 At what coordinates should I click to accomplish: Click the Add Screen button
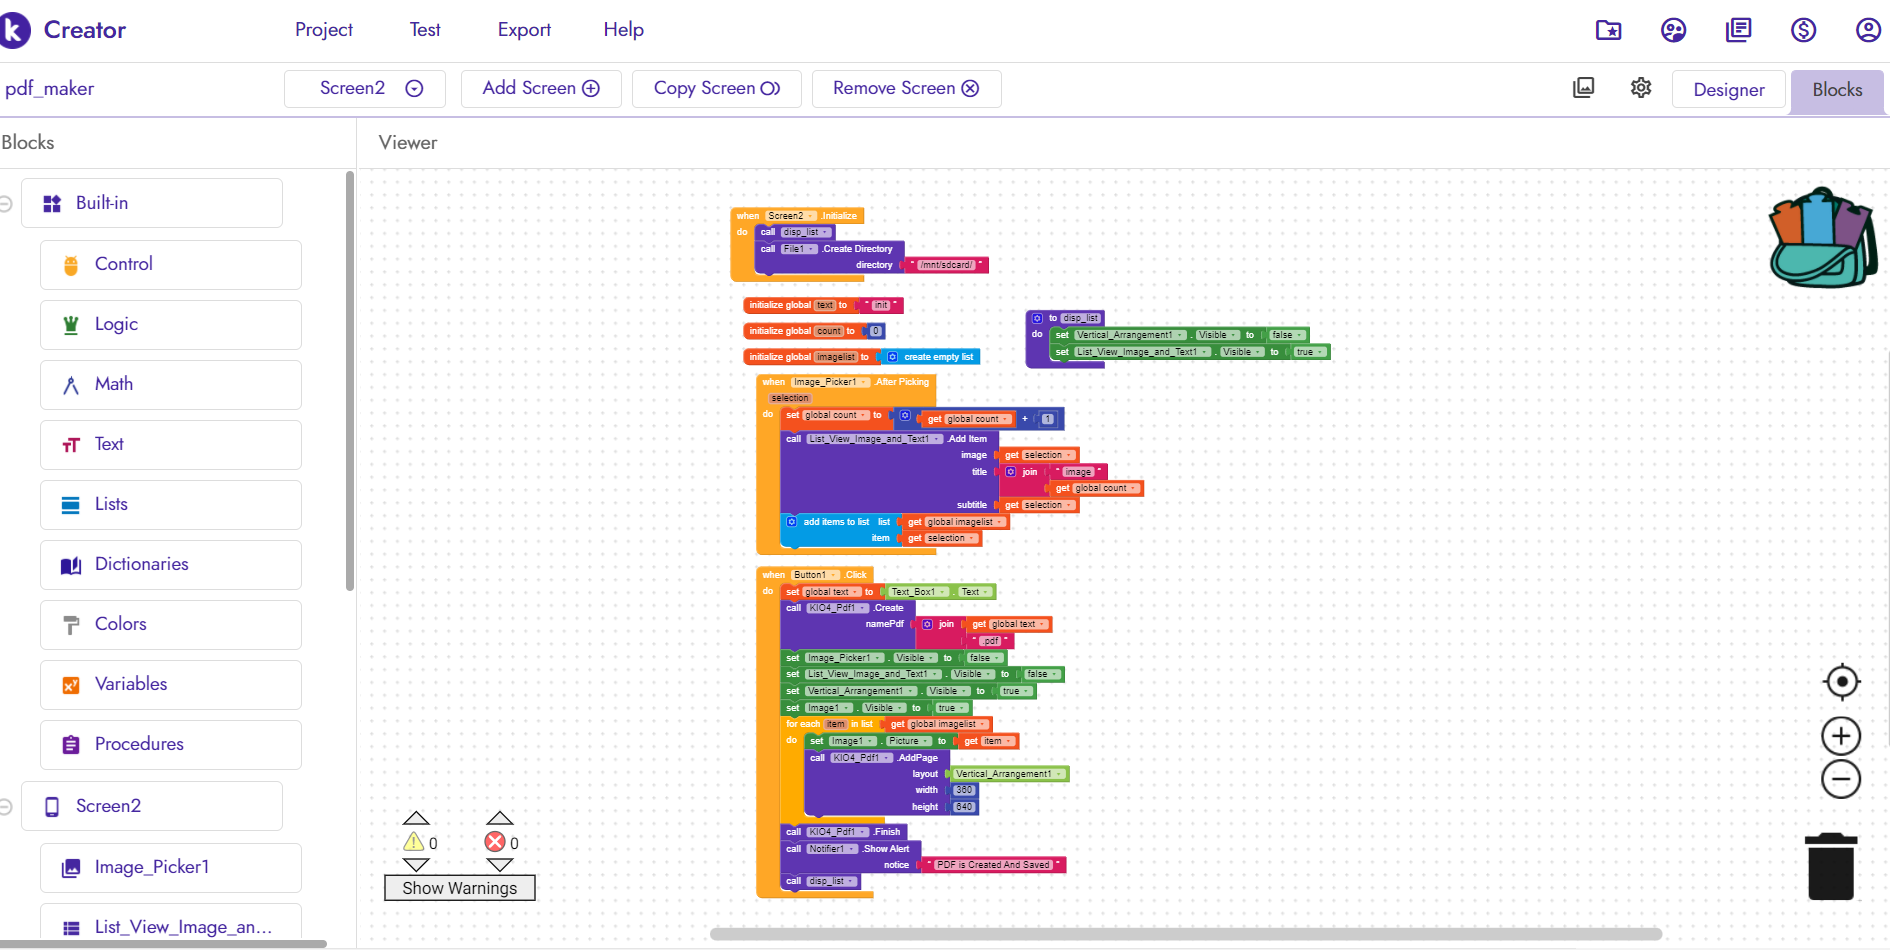(x=541, y=88)
